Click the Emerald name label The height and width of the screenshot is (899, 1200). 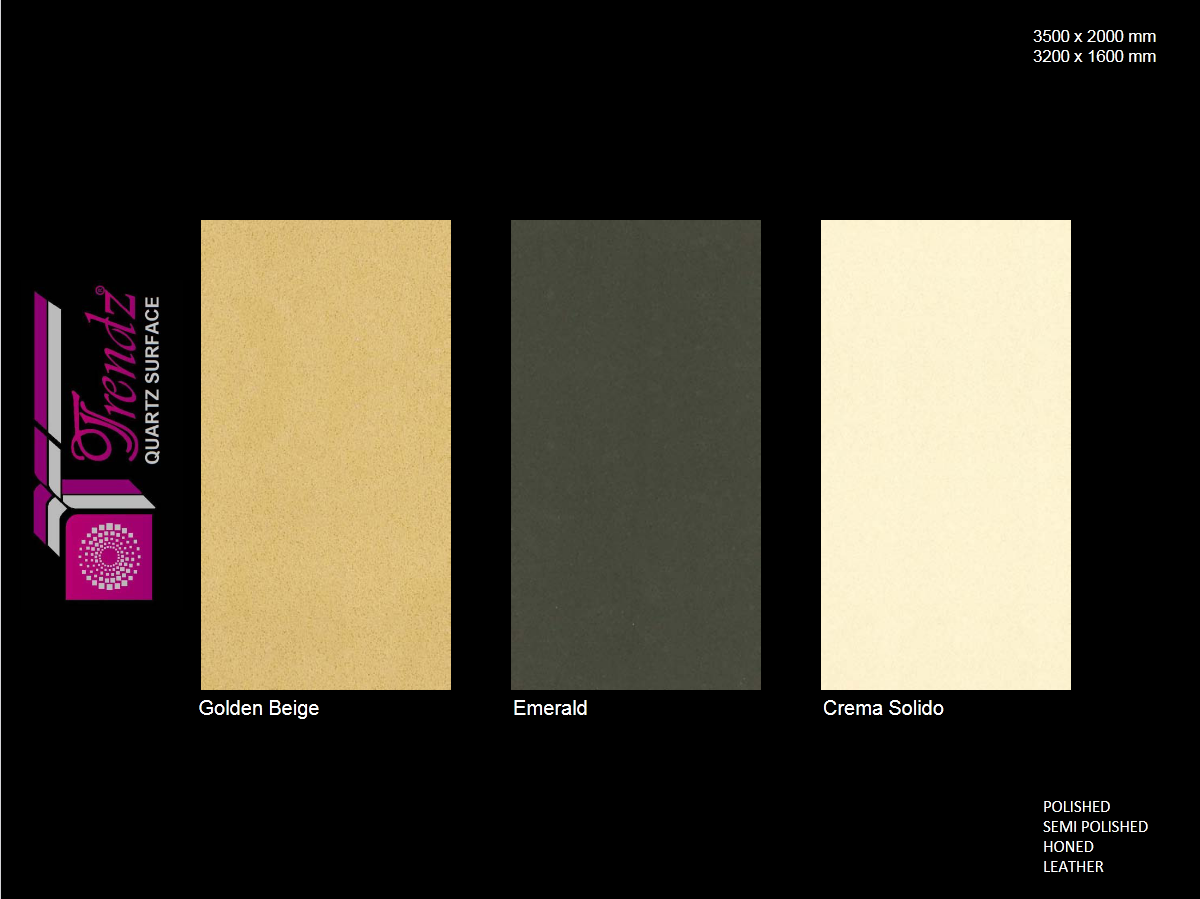[x=550, y=708]
